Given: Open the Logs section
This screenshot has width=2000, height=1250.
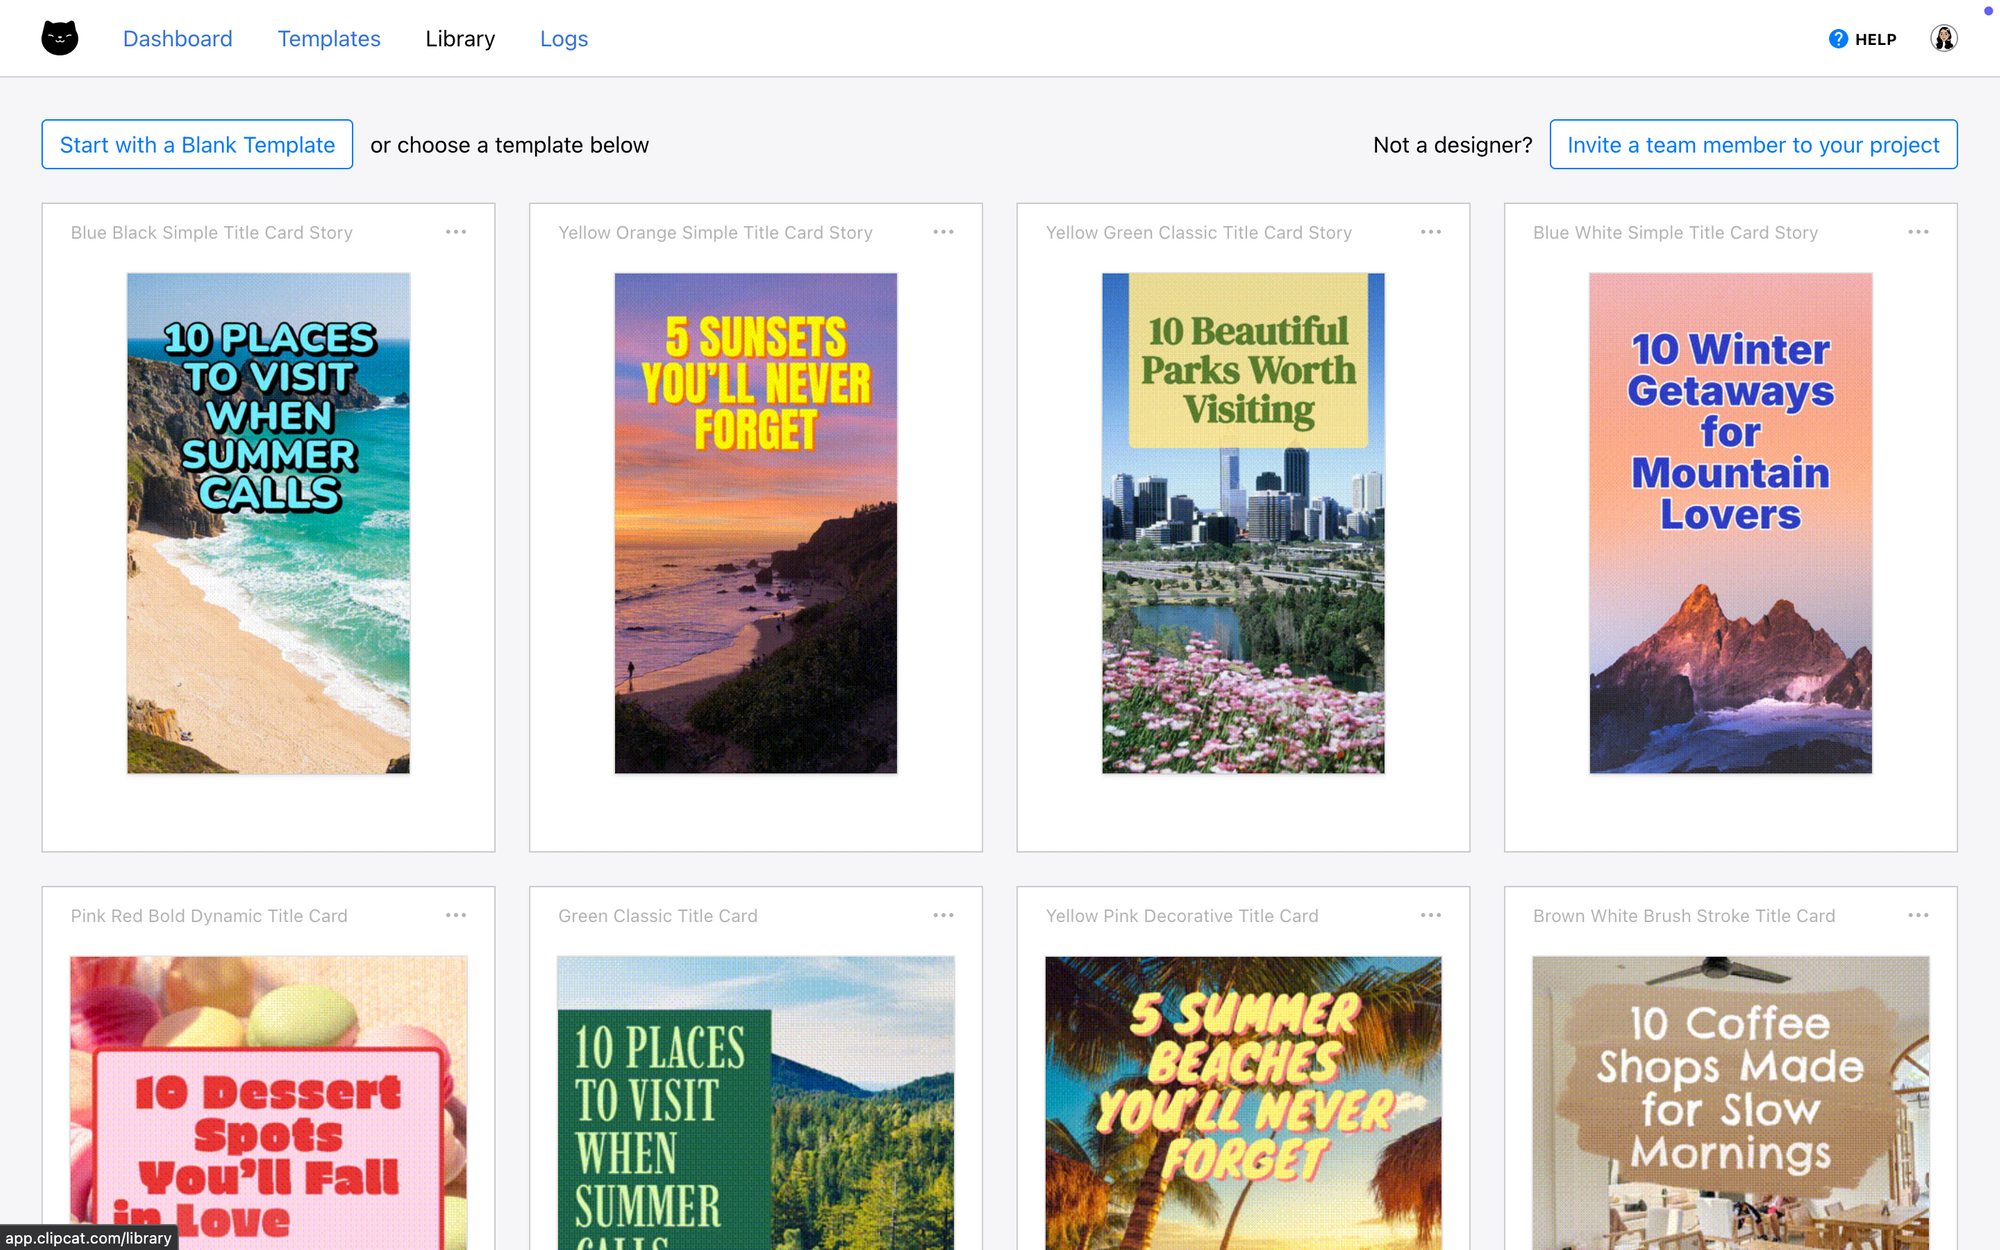Looking at the screenshot, I should (x=563, y=38).
